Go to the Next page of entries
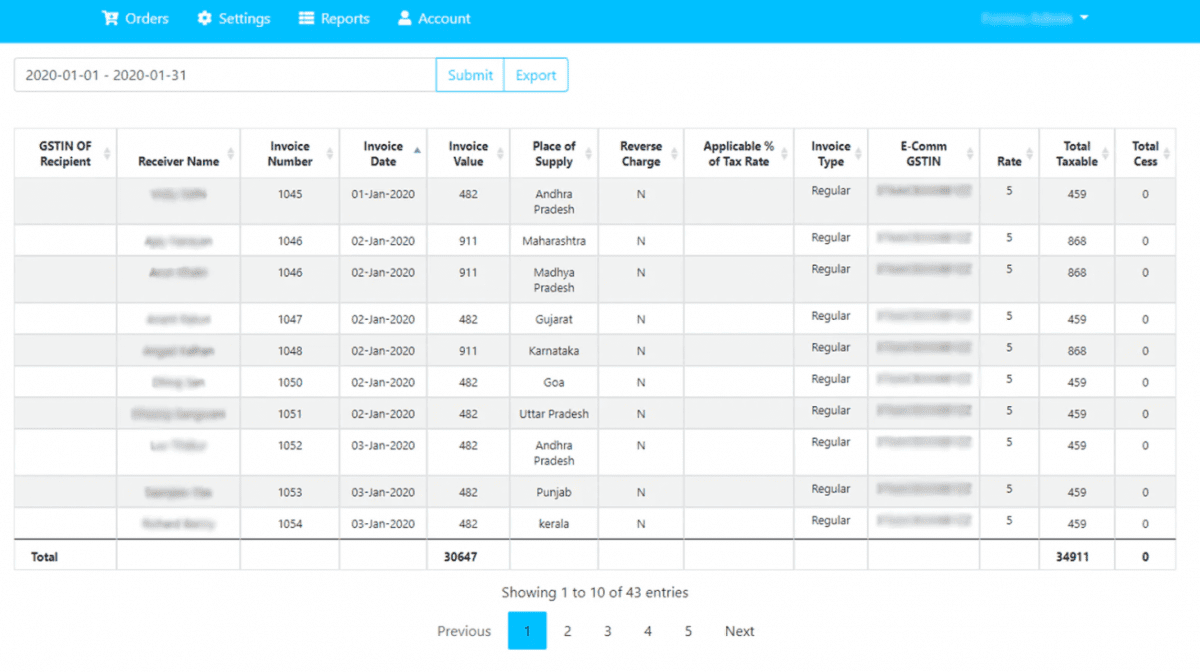The height and width of the screenshot is (672, 1200). click(x=739, y=631)
